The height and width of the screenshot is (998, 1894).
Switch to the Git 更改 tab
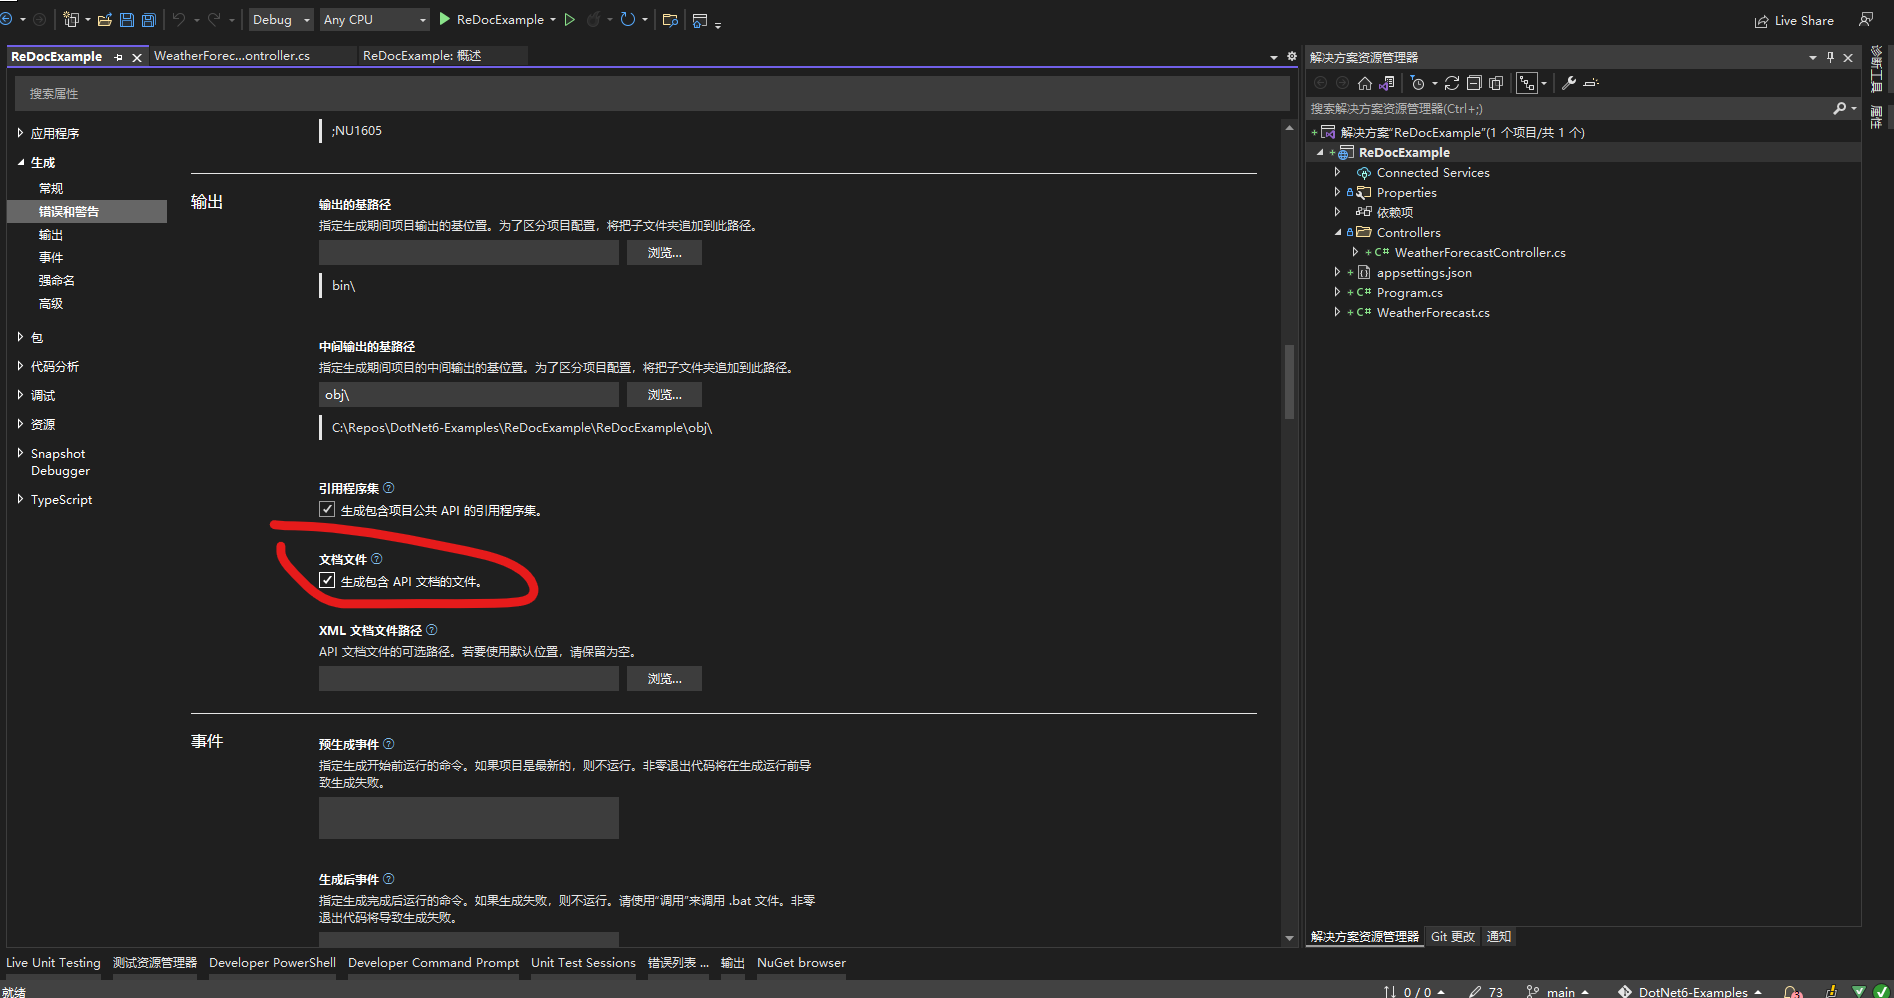(1452, 937)
